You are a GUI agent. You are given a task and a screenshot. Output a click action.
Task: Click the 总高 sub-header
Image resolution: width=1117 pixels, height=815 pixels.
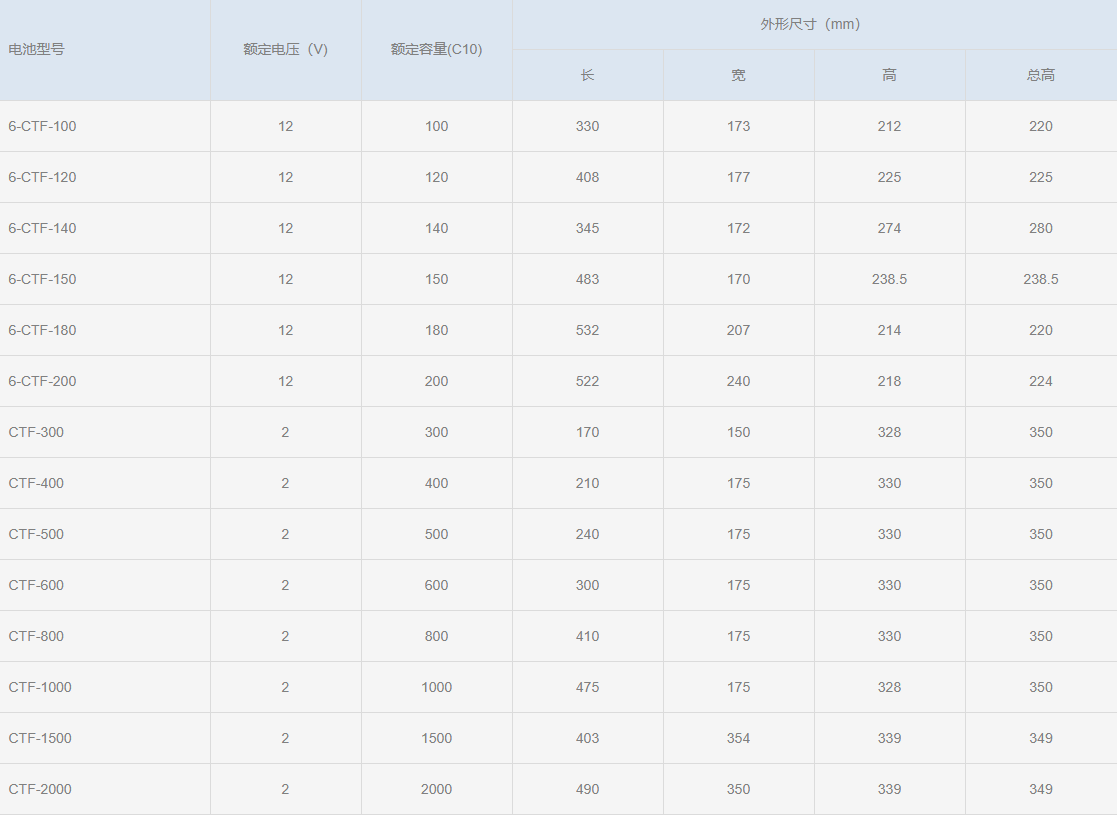tap(1040, 75)
